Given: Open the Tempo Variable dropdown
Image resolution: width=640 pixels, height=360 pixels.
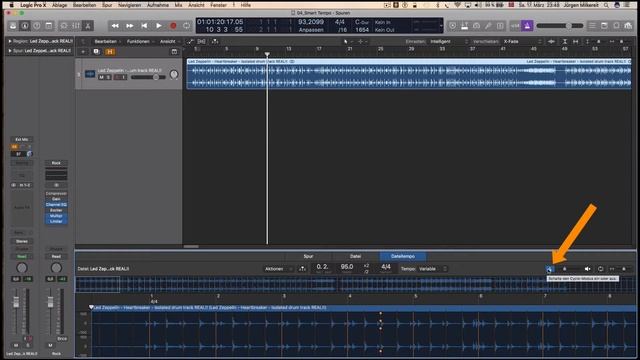Looking at the screenshot, I should pos(433,269).
